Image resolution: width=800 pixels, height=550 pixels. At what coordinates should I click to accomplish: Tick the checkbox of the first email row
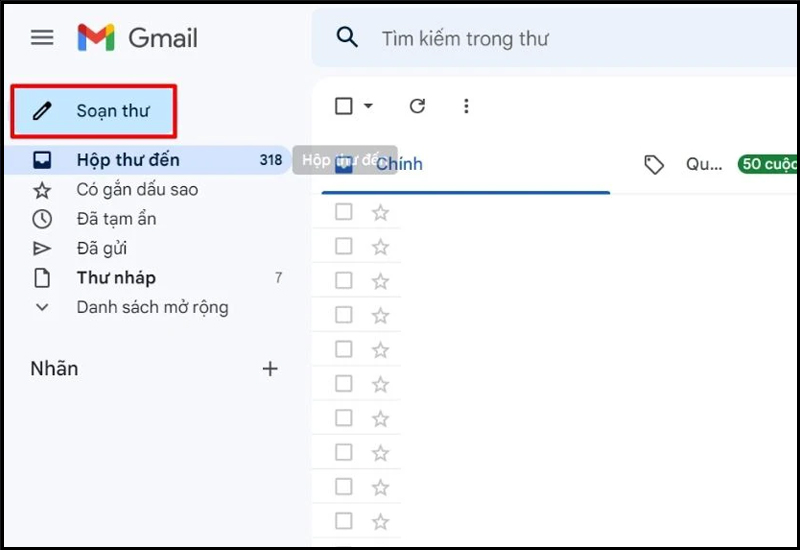tap(344, 212)
